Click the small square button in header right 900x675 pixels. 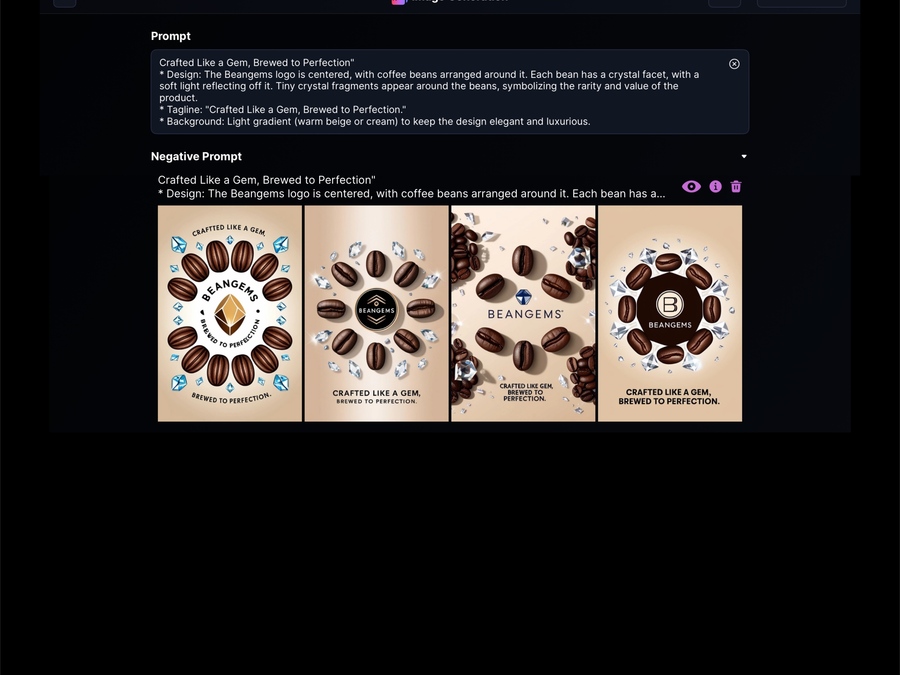click(x=724, y=3)
